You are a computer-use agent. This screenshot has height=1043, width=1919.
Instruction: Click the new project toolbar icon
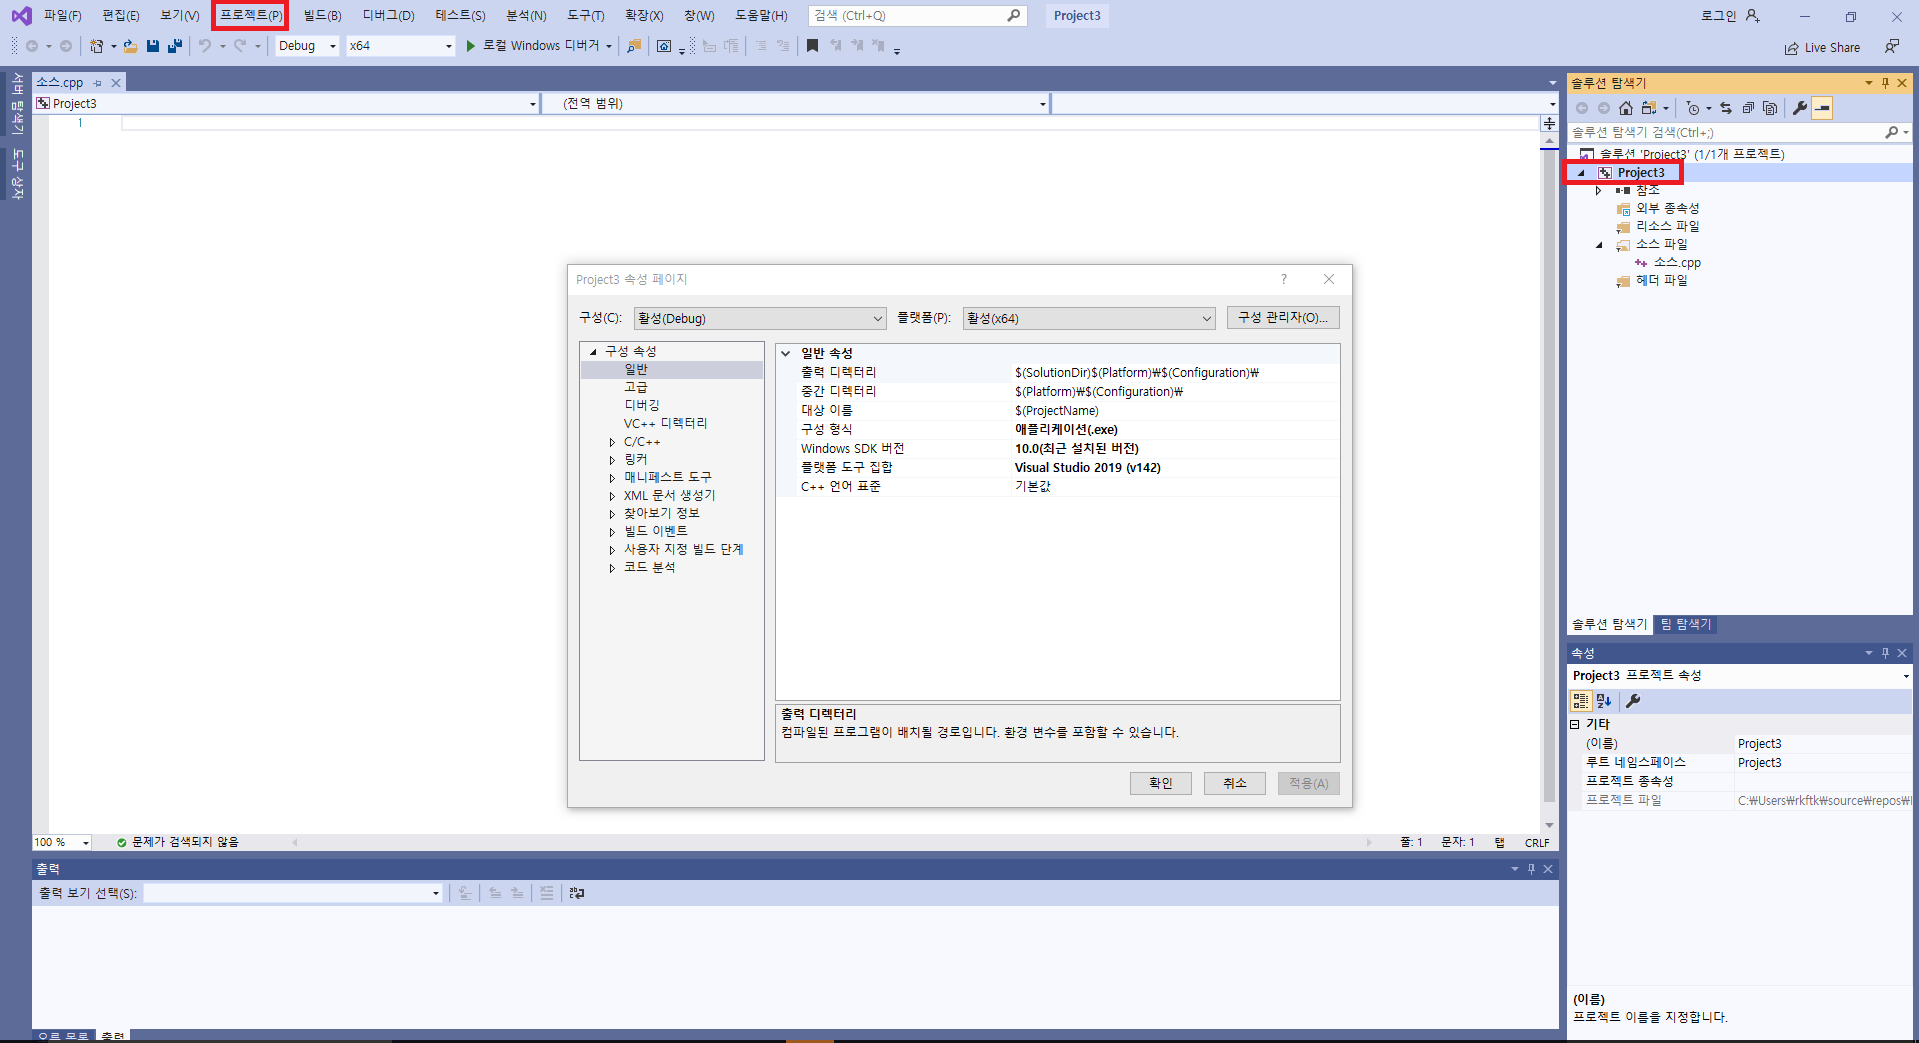[96, 46]
